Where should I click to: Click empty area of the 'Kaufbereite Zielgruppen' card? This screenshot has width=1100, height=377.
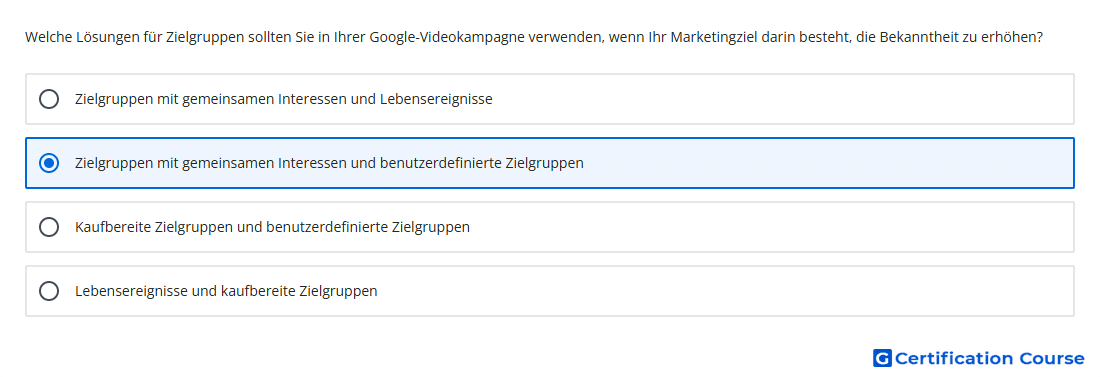(x=772, y=227)
